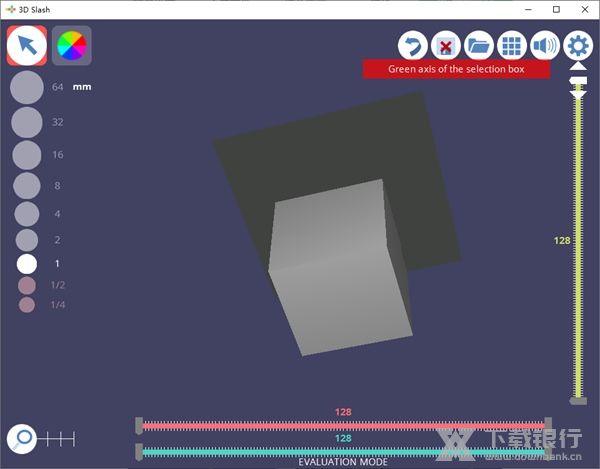Click the red slider right handle
Image resolution: width=600 pixels, height=469 pixels.
(x=548, y=426)
